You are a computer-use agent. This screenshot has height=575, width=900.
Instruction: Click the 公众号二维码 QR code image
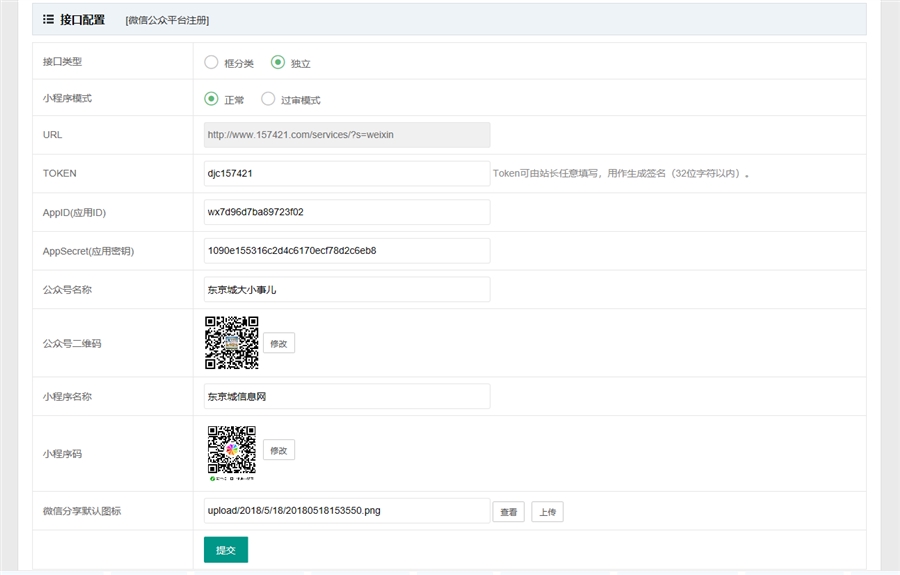(232, 342)
